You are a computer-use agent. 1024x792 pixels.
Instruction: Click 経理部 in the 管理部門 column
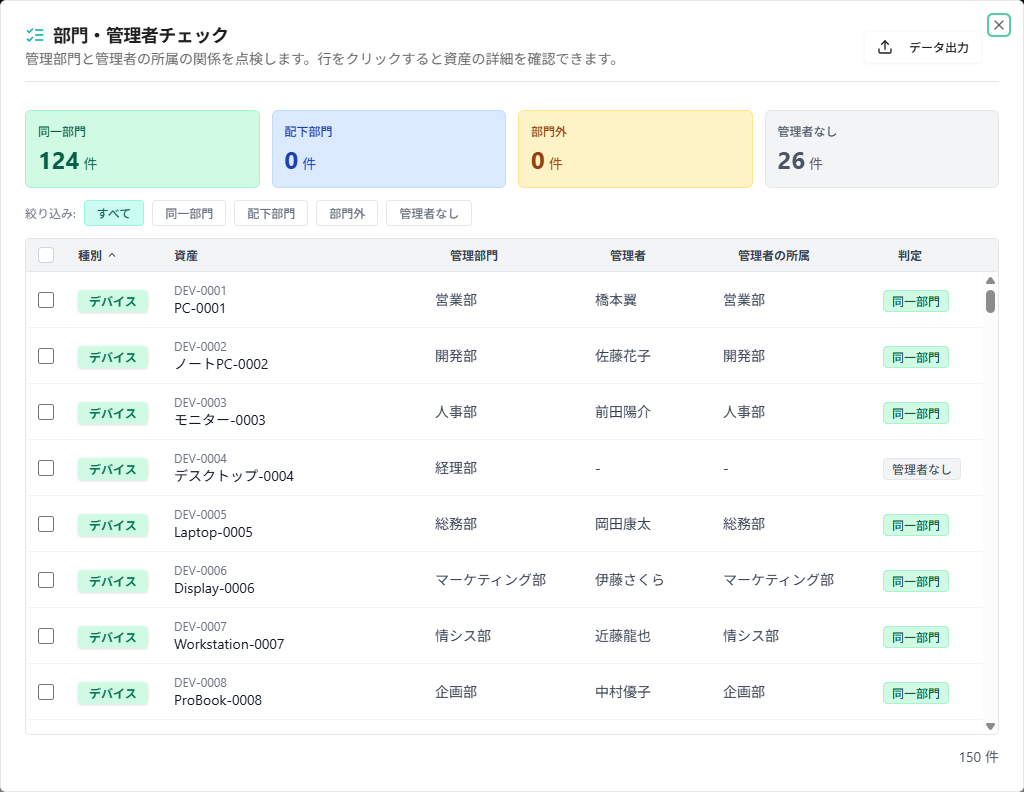tap(456, 468)
